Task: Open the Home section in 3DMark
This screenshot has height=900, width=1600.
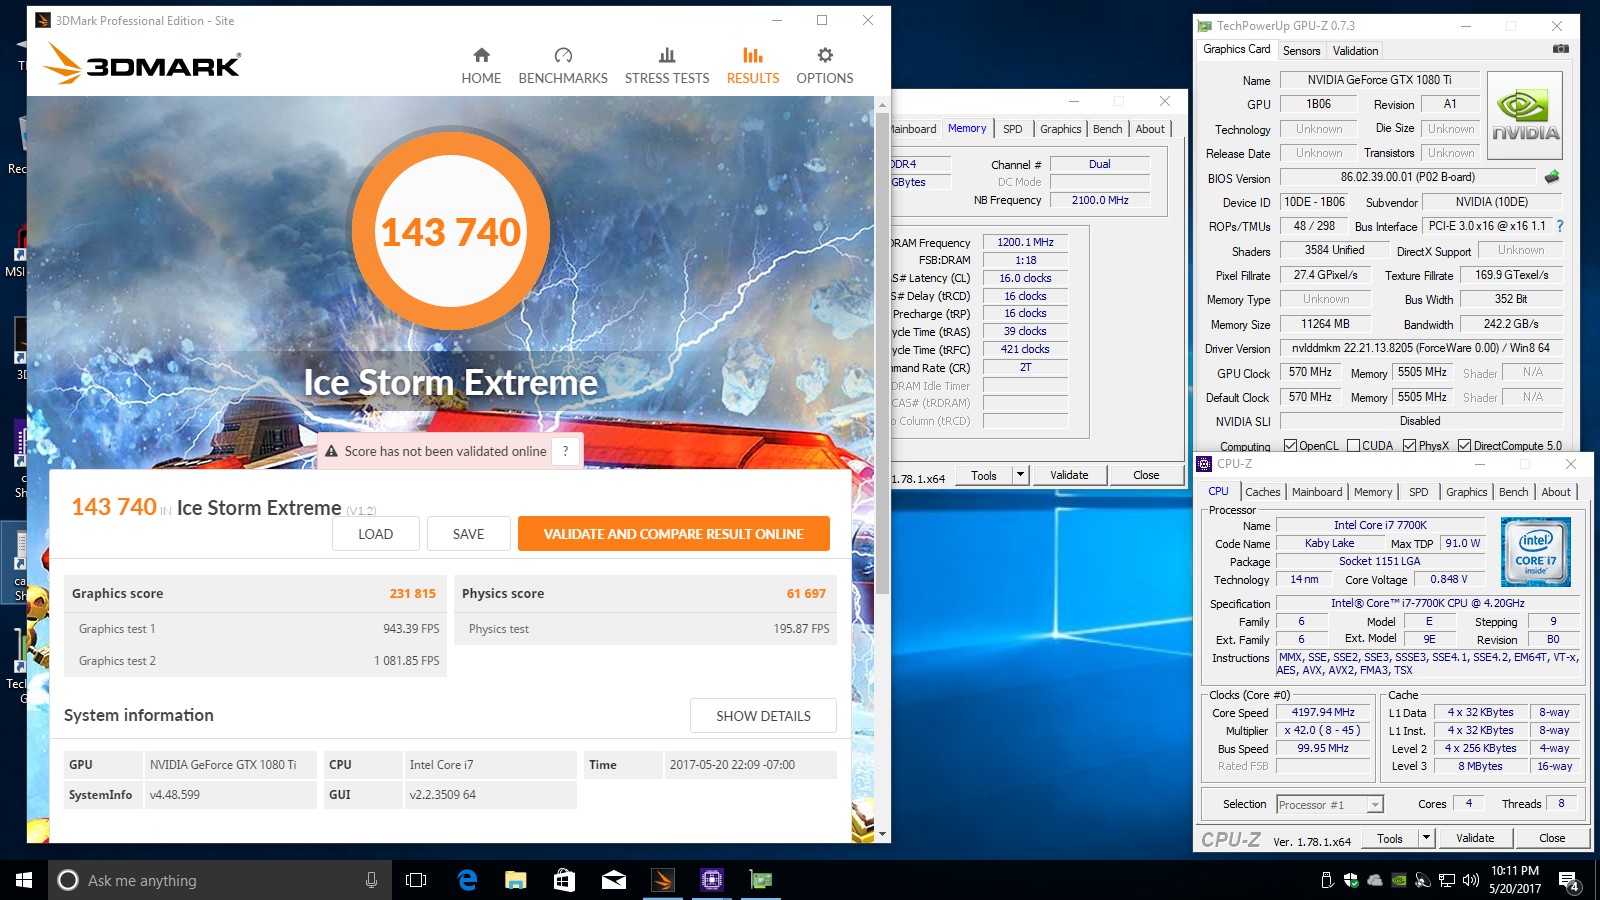Action: 481,66
